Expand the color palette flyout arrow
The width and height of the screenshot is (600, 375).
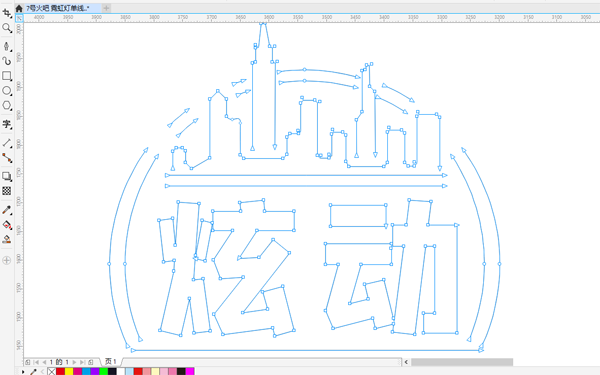(x=23, y=372)
